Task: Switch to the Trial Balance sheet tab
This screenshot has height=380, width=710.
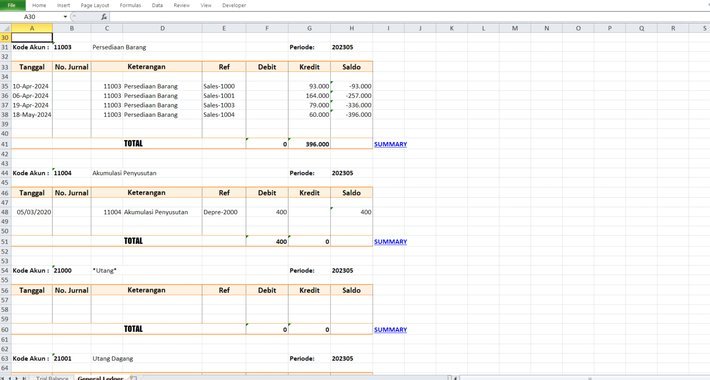Action: point(52,378)
